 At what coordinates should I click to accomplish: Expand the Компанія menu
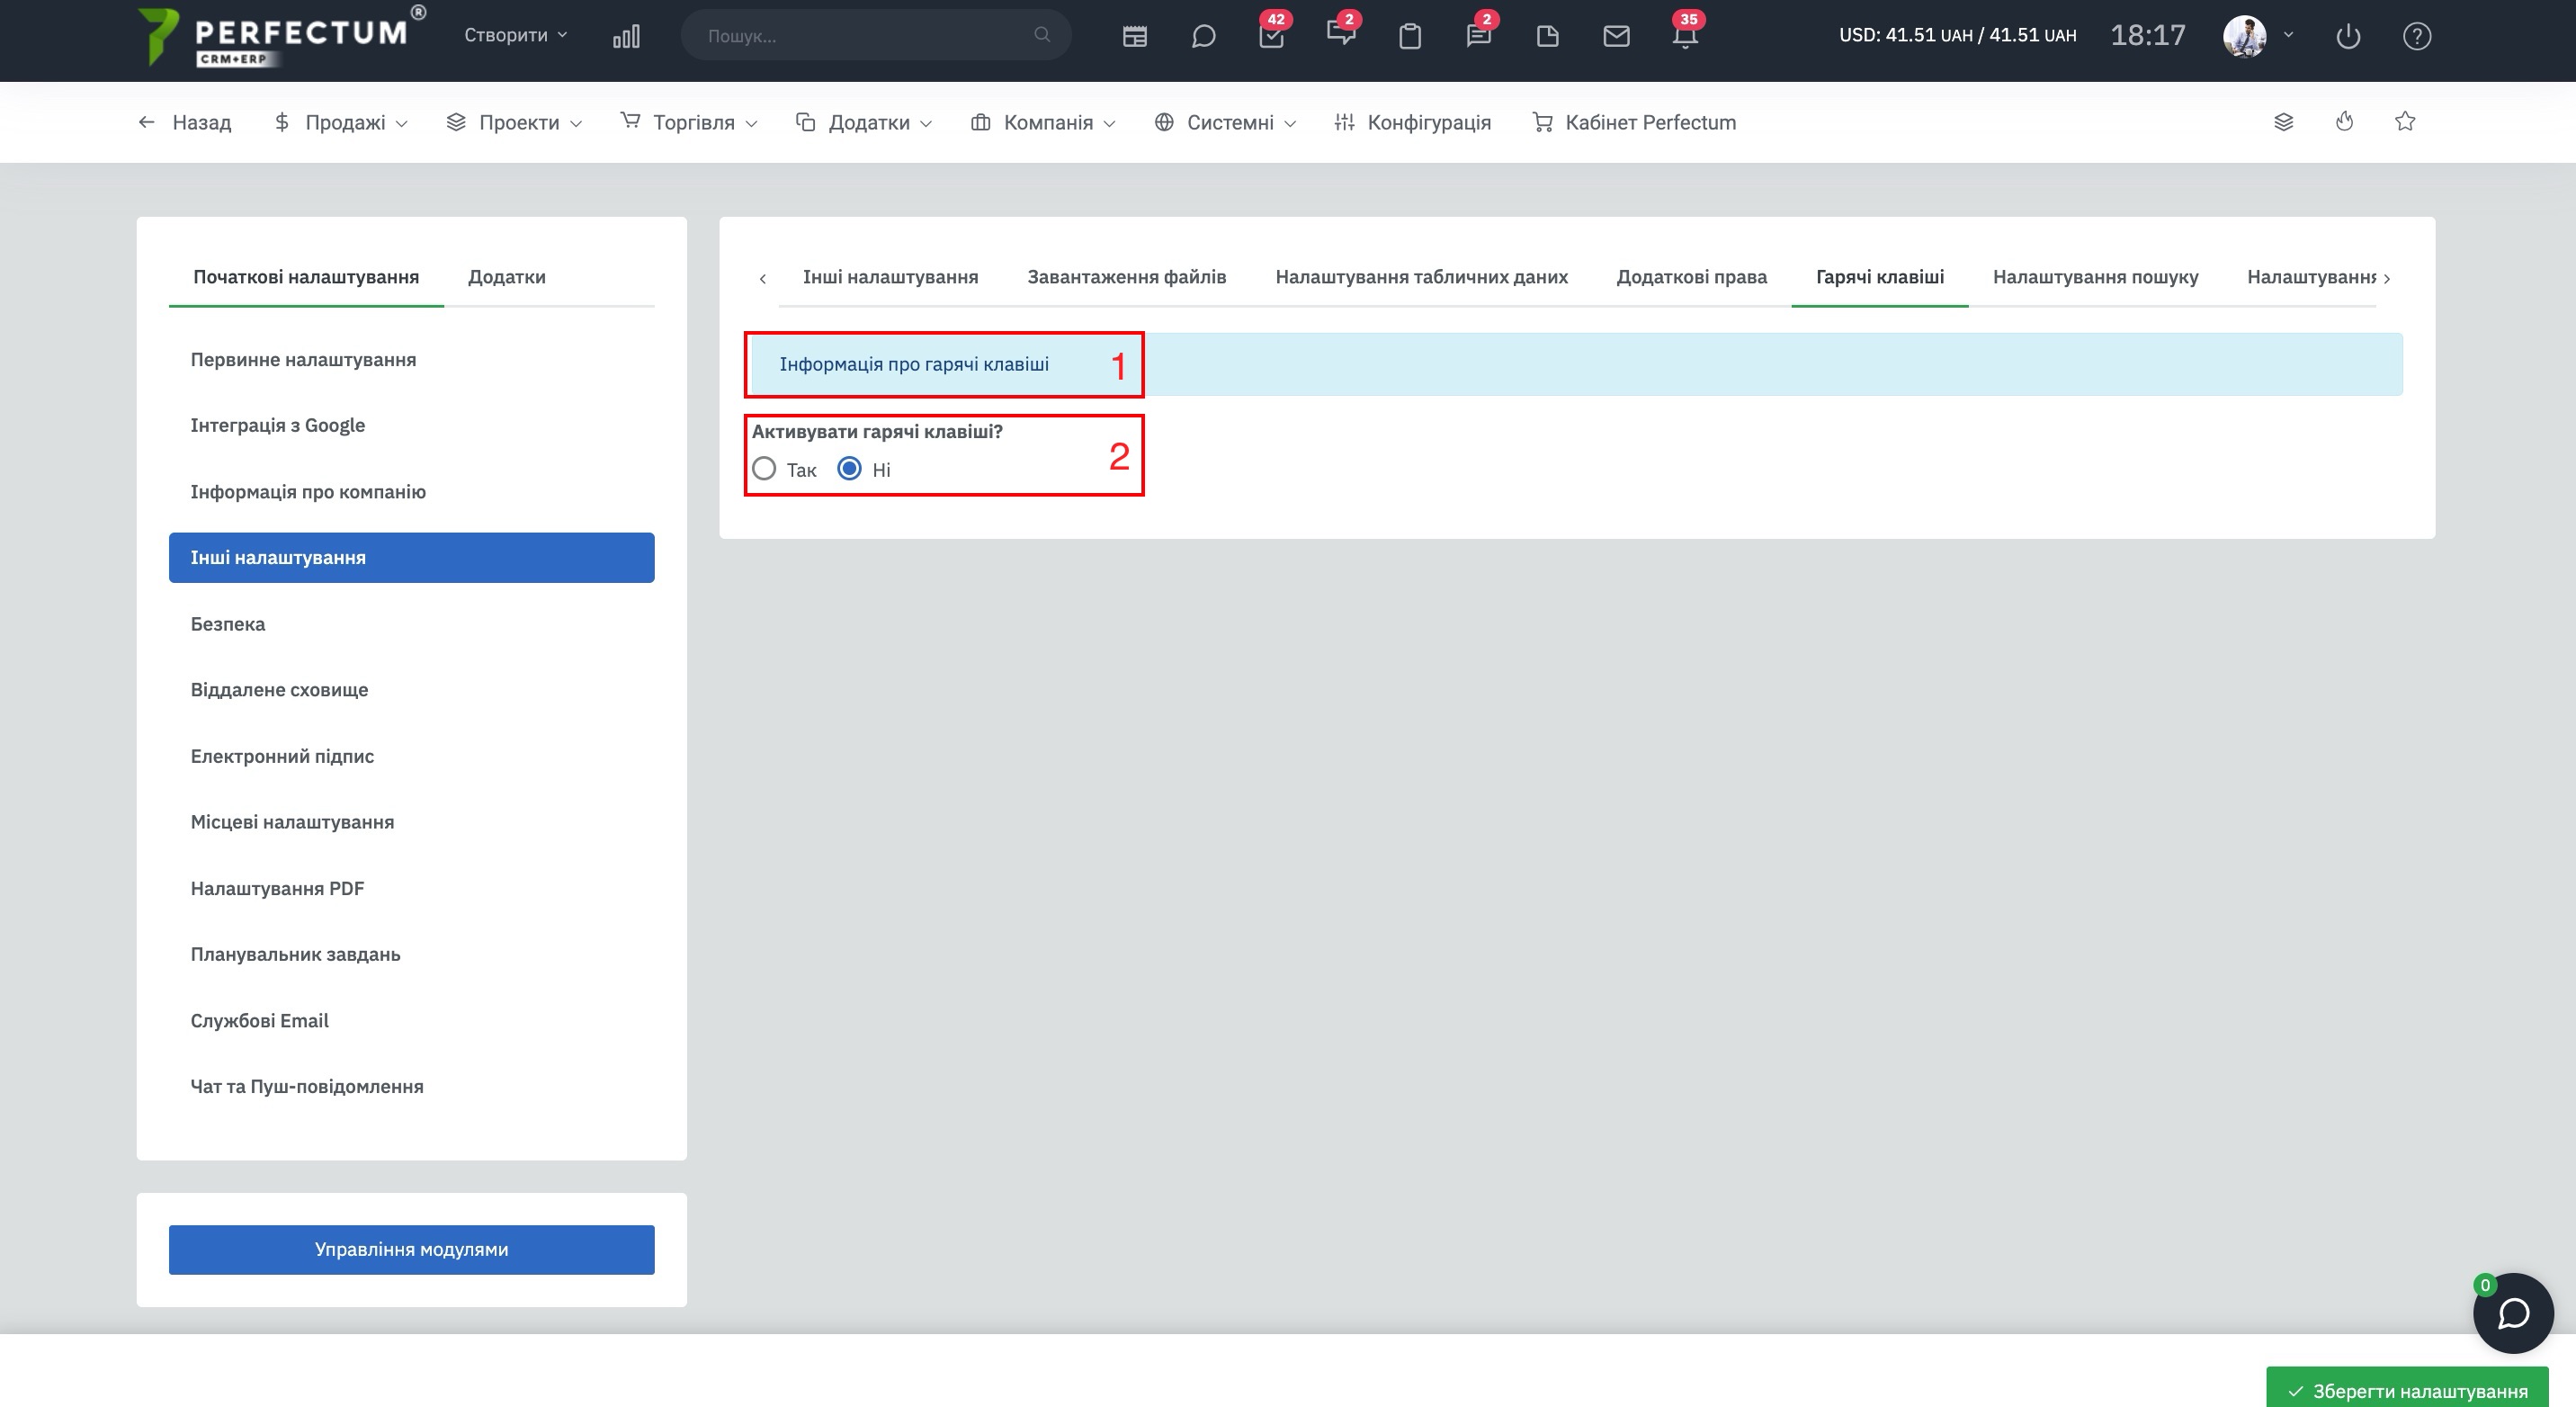1043,122
